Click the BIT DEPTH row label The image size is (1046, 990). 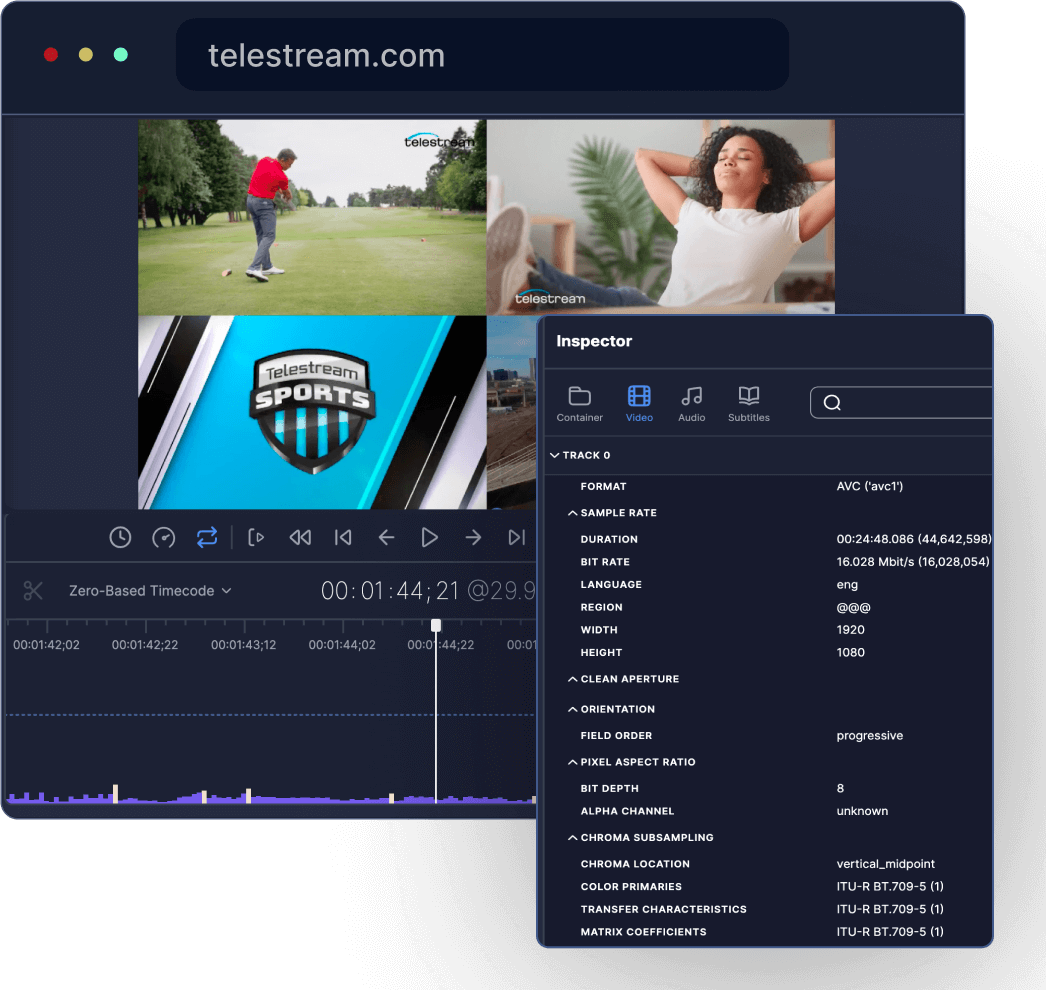610,789
